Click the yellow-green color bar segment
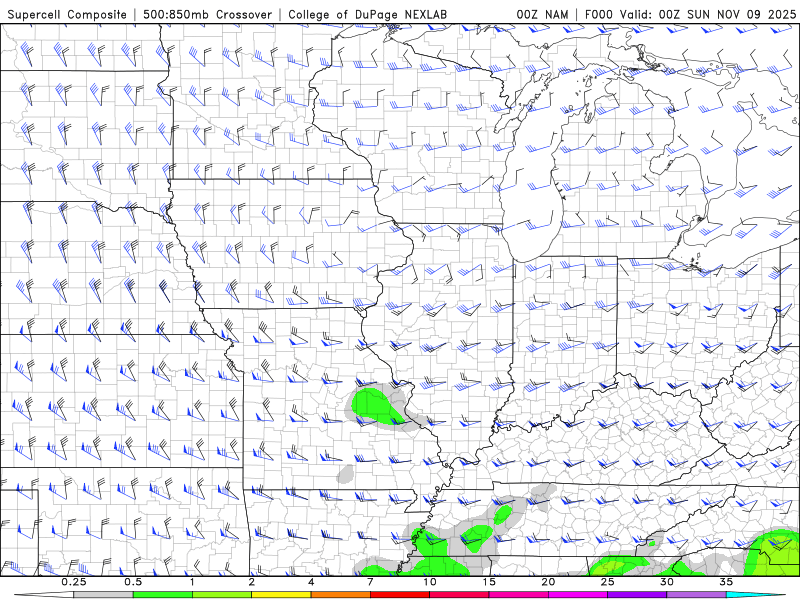The height and width of the screenshot is (600, 800). pyautogui.click(x=222, y=595)
